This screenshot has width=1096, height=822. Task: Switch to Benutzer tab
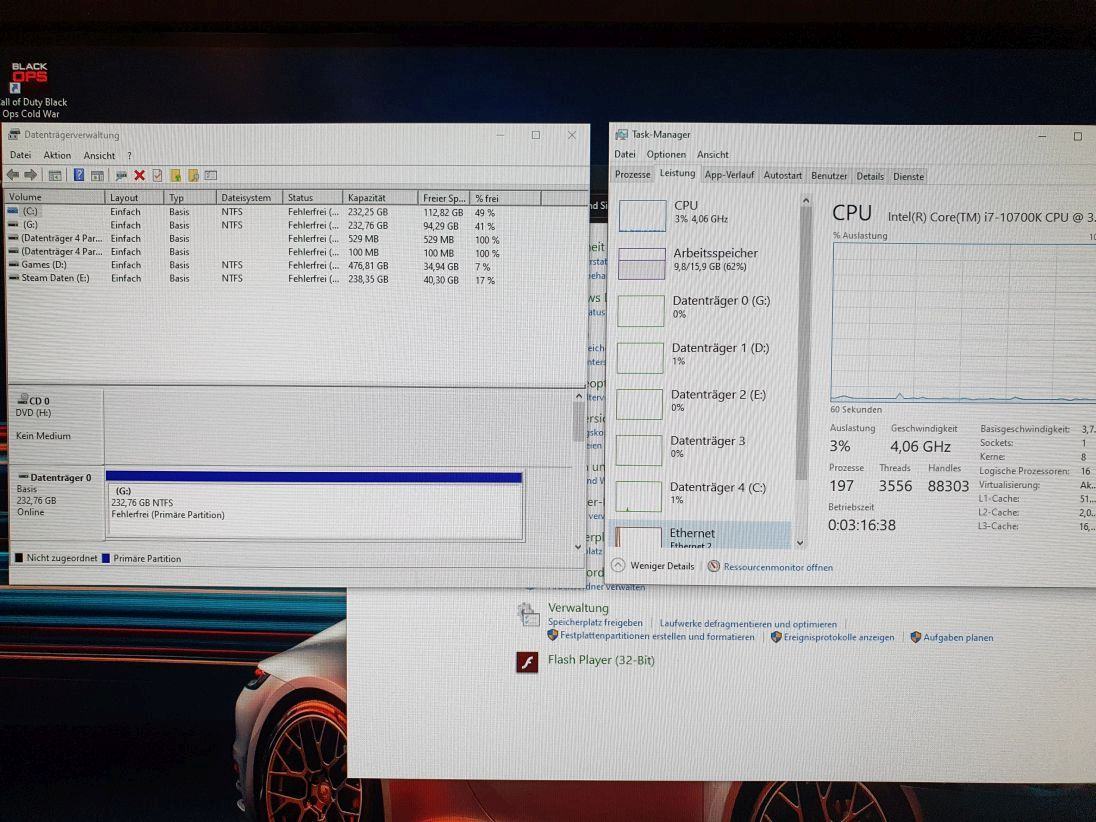tap(829, 176)
